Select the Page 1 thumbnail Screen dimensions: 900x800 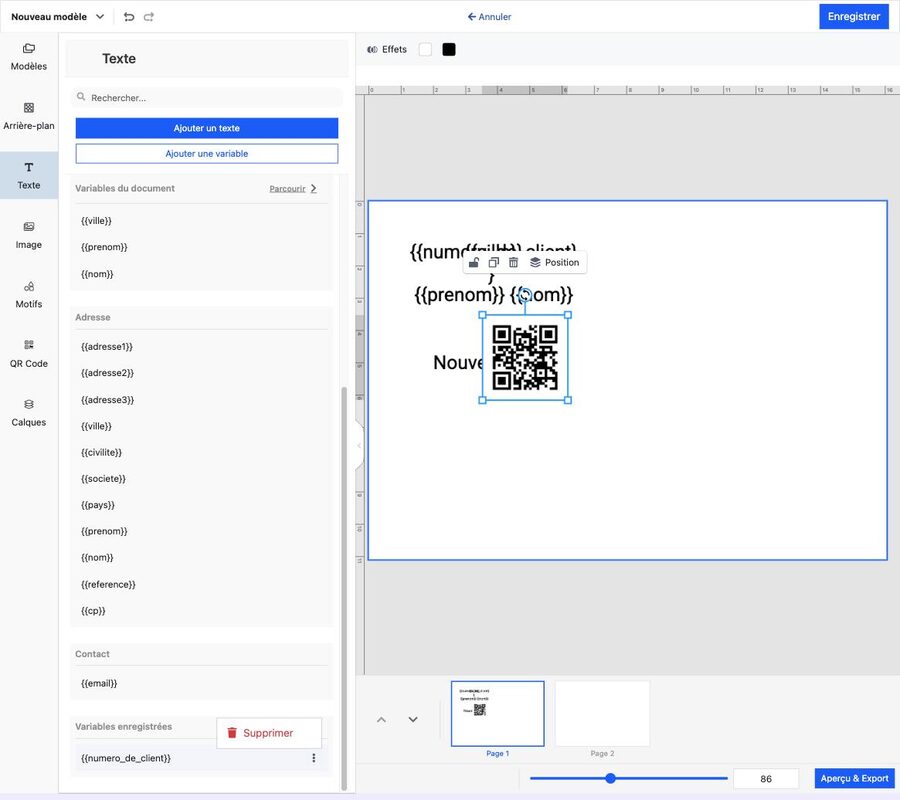(x=498, y=713)
